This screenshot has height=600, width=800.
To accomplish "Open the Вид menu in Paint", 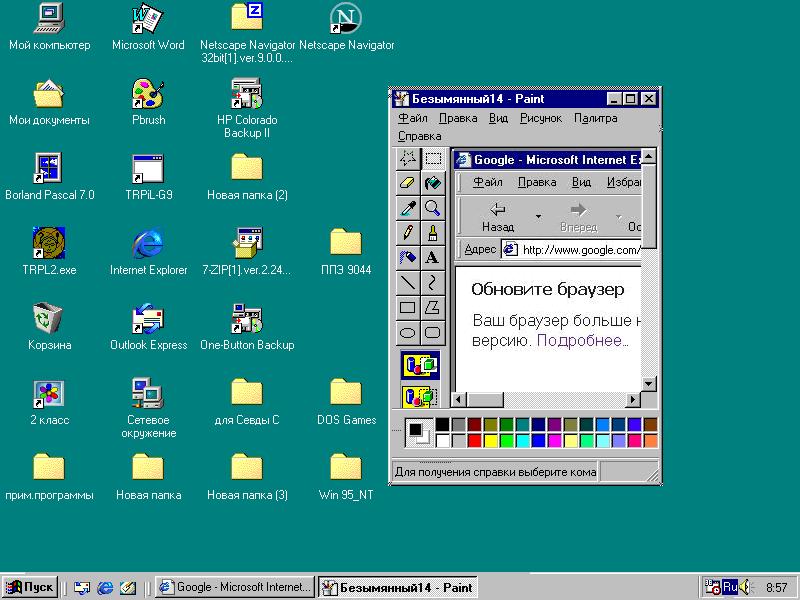I will point(498,118).
